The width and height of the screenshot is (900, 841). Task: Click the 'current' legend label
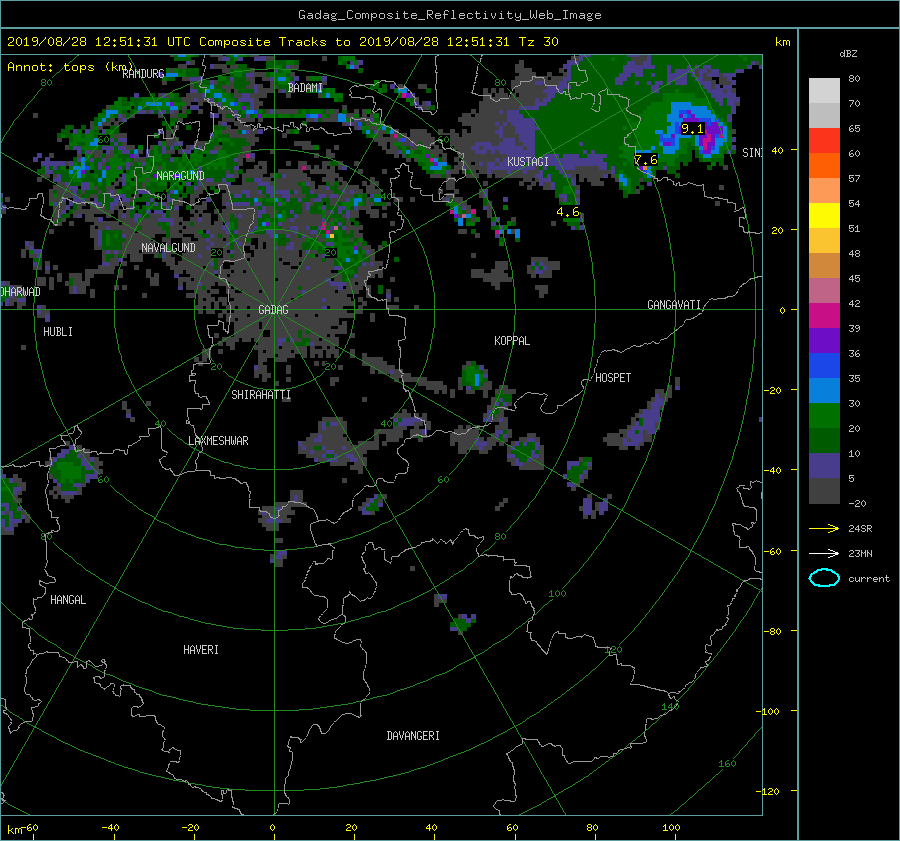click(x=868, y=579)
